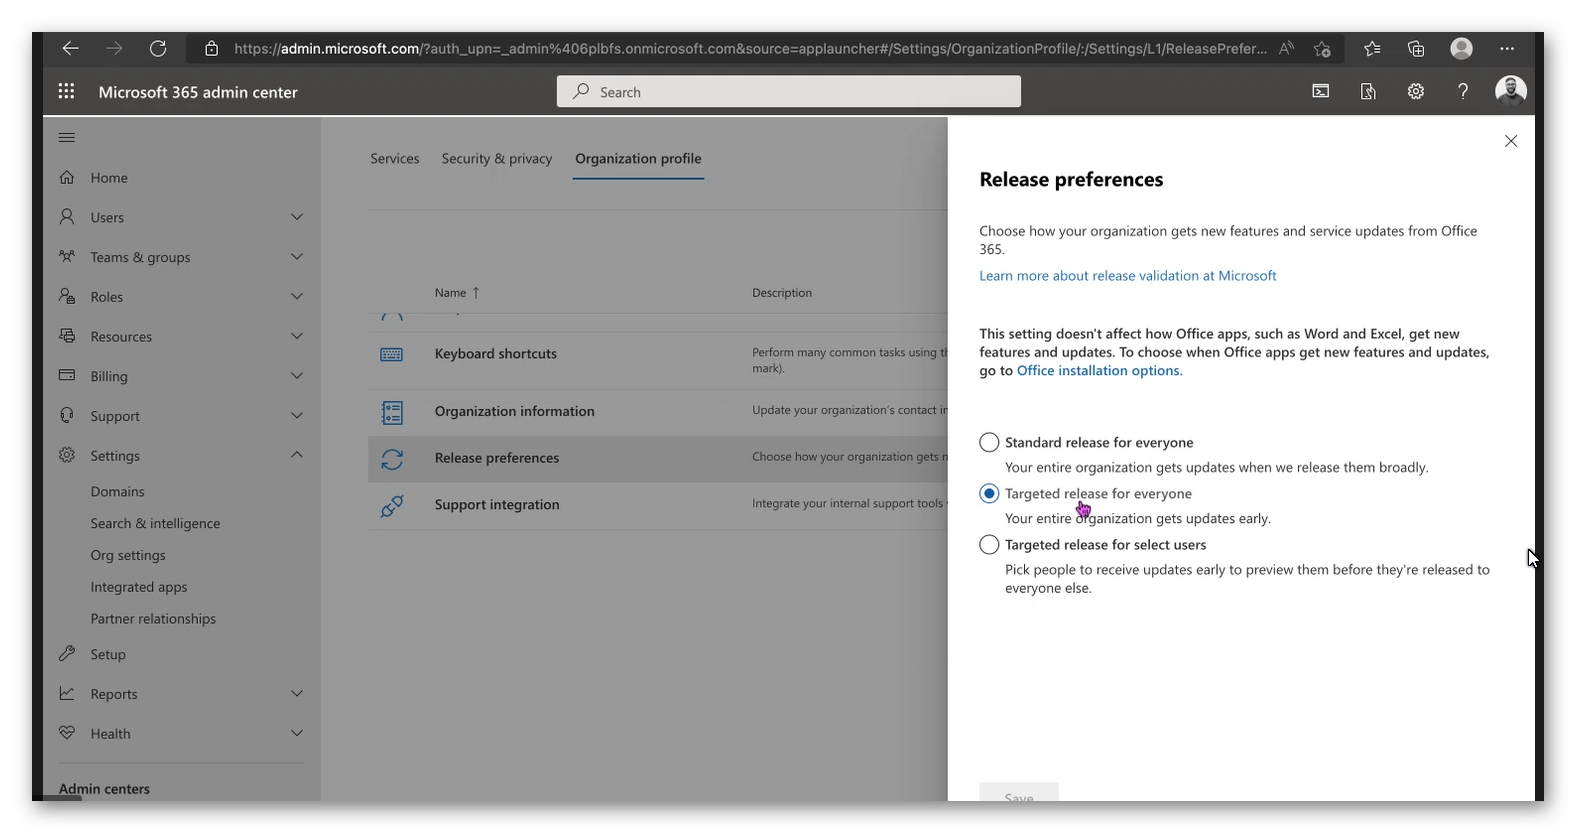Click the Setup wrench icon in sidebar
Image resolution: width=1576 pixels, height=833 pixels.
click(x=67, y=654)
